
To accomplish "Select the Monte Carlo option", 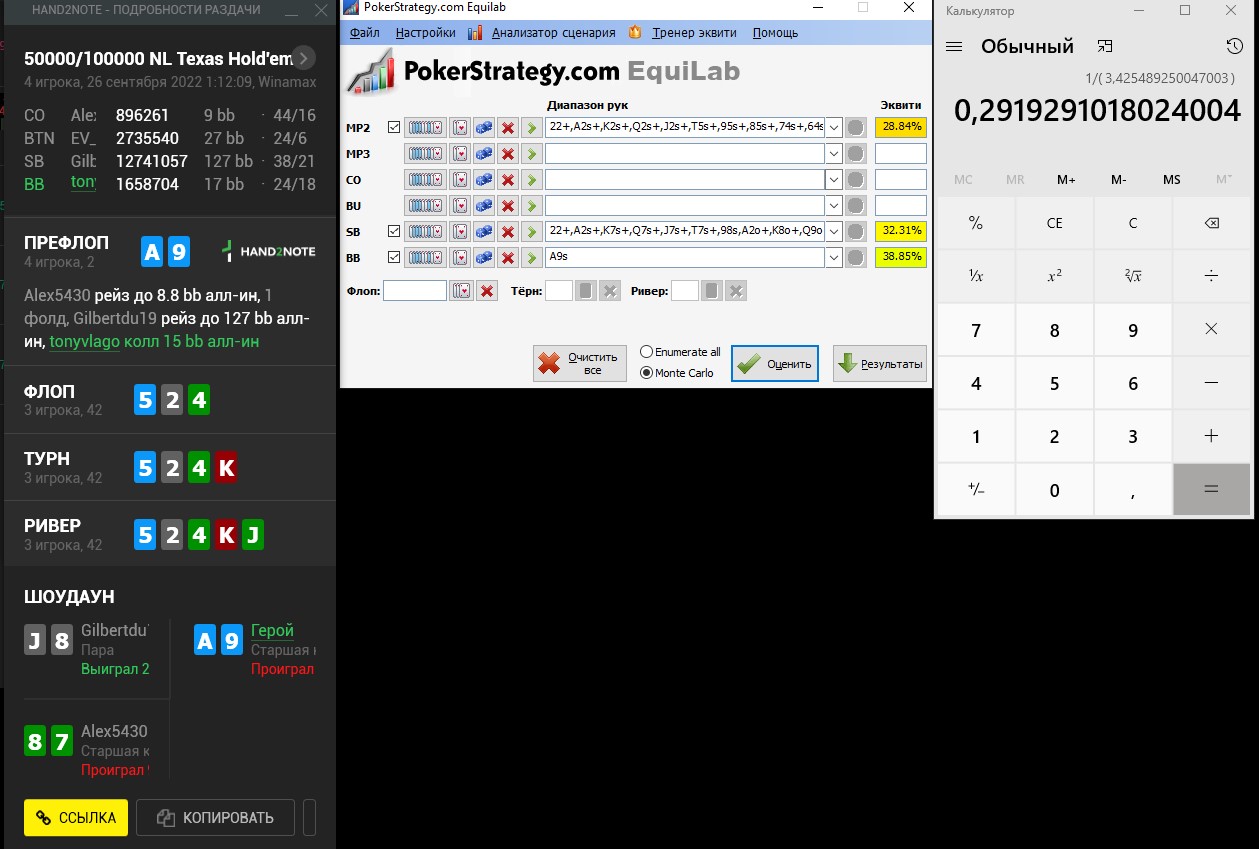I will [x=677, y=373].
